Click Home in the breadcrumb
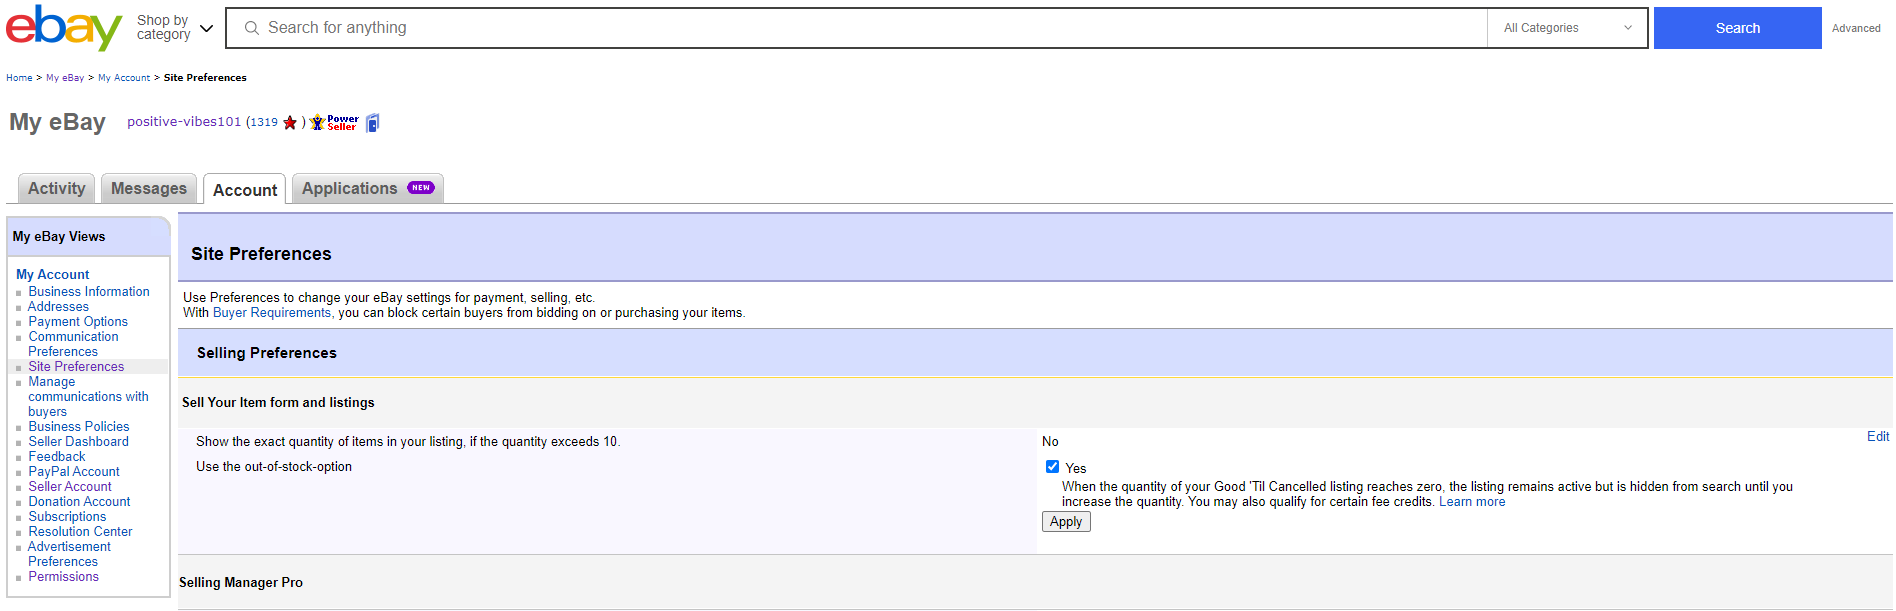This screenshot has width=1896, height=611. click(19, 78)
